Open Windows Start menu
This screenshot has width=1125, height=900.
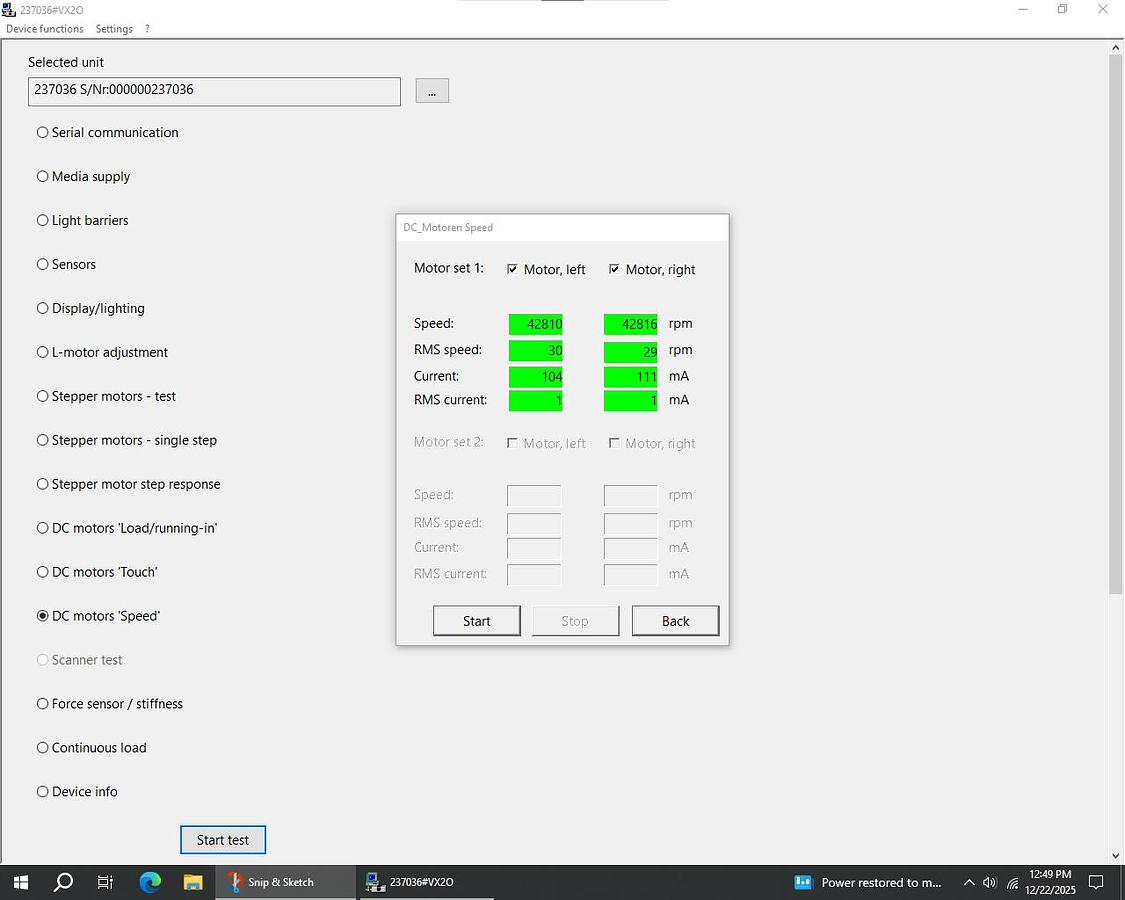pos(20,882)
